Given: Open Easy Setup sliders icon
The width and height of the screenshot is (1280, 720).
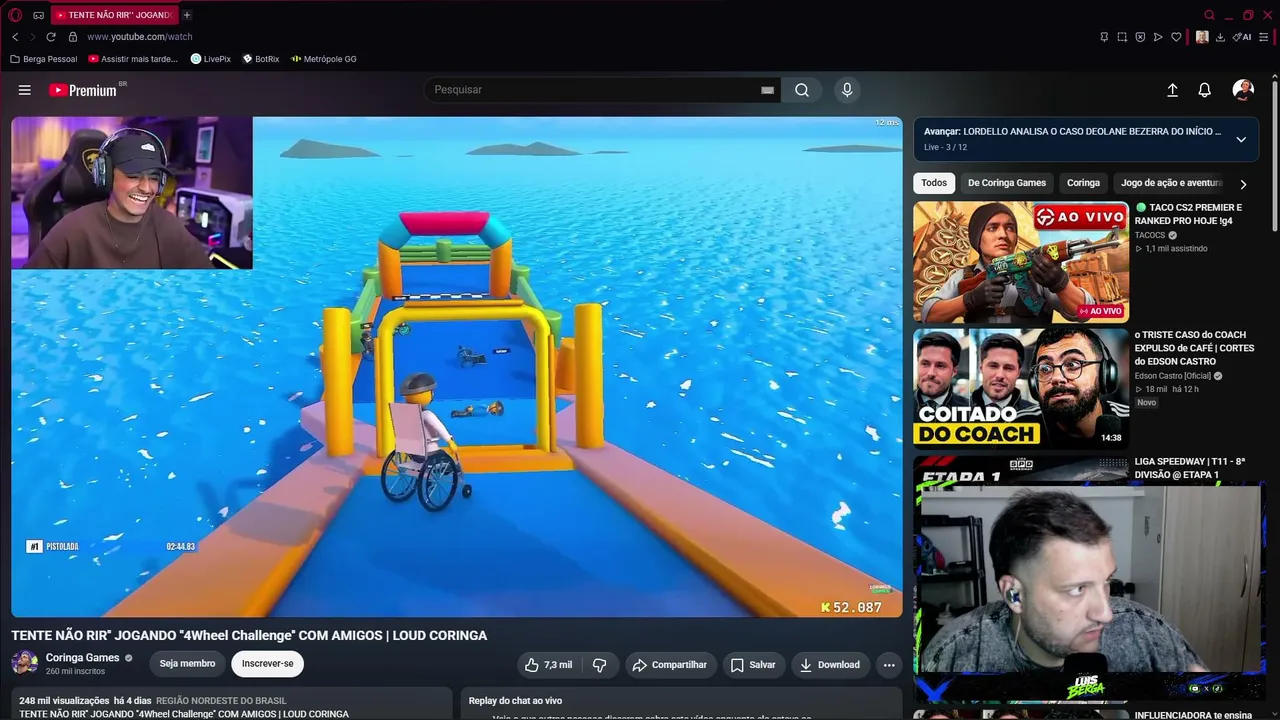Looking at the screenshot, I should tap(1264, 37).
